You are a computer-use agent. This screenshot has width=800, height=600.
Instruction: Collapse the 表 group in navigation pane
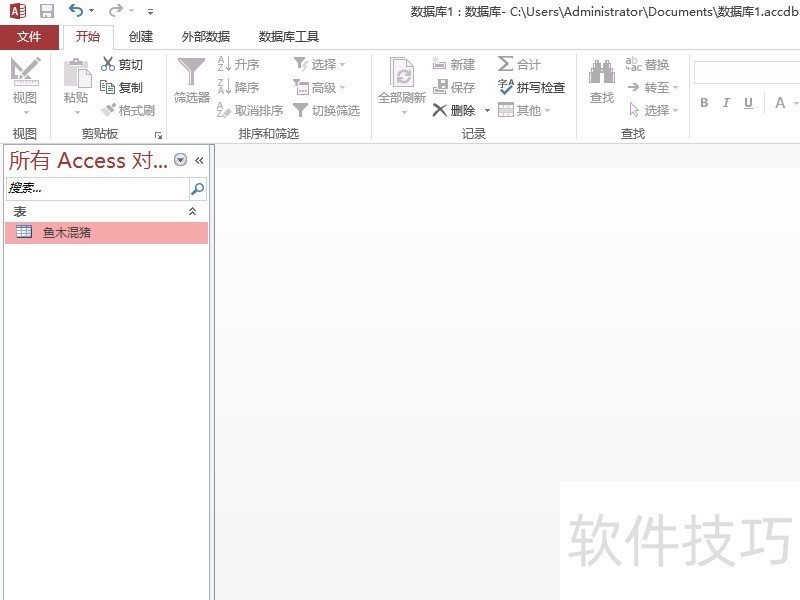(x=193, y=212)
